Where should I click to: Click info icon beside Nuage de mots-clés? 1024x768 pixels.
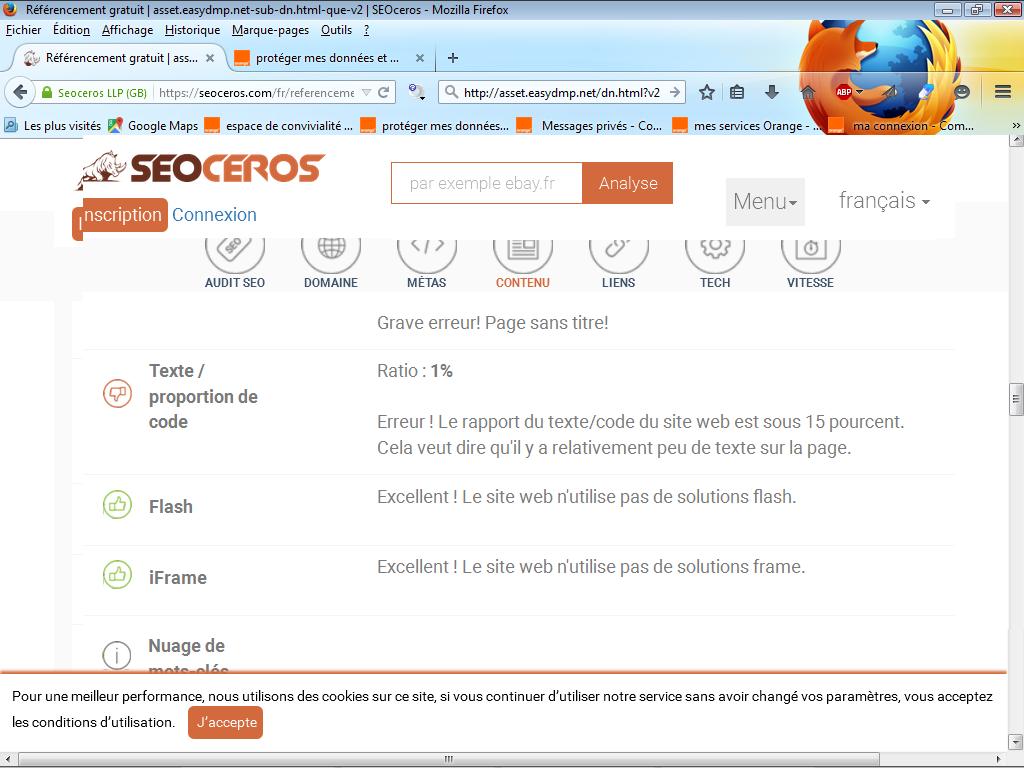click(x=117, y=656)
